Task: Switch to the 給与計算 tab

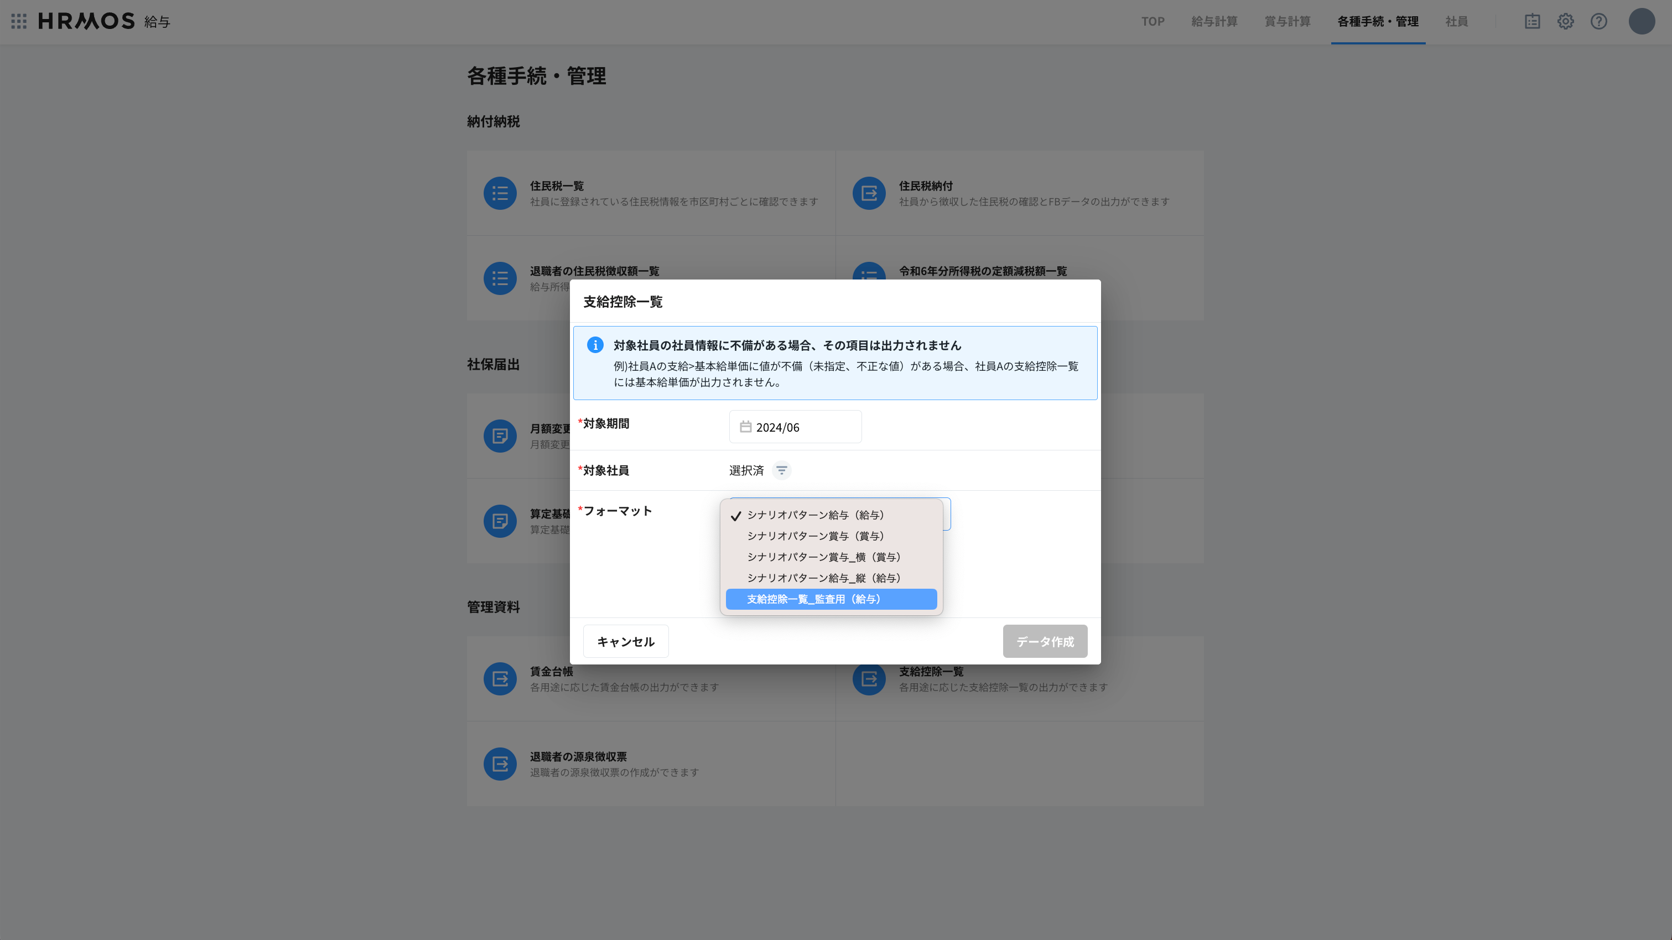Action: (x=1214, y=21)
